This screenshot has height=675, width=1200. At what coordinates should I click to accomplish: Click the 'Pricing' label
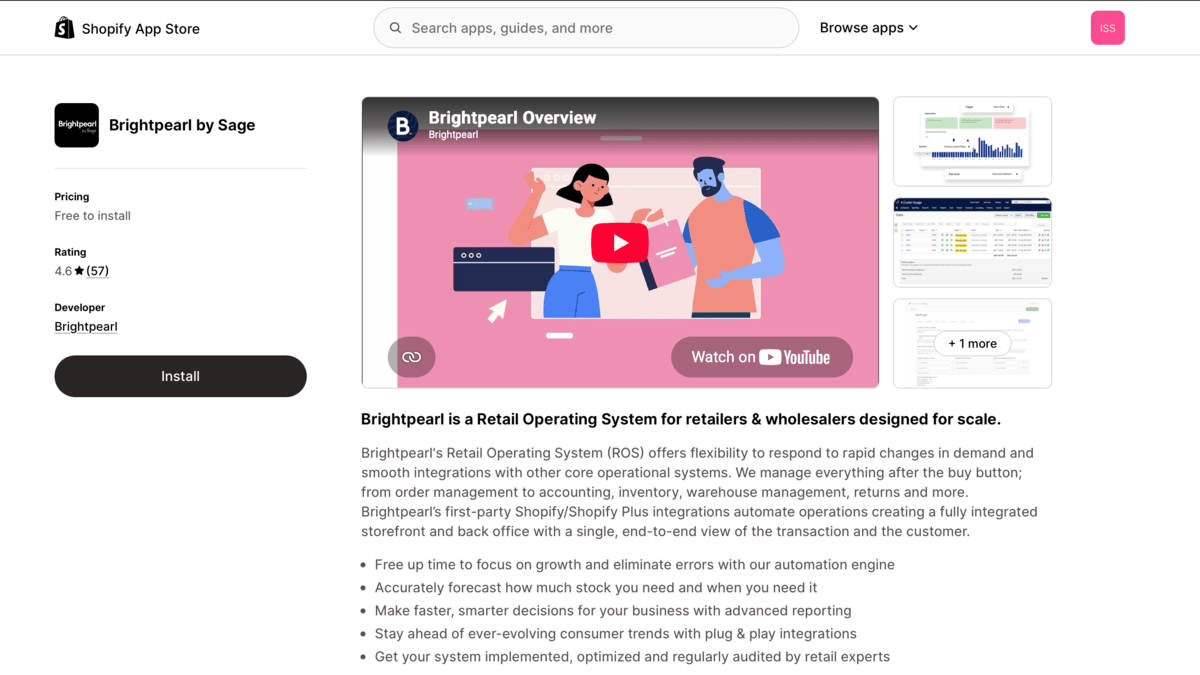point(72,197)
